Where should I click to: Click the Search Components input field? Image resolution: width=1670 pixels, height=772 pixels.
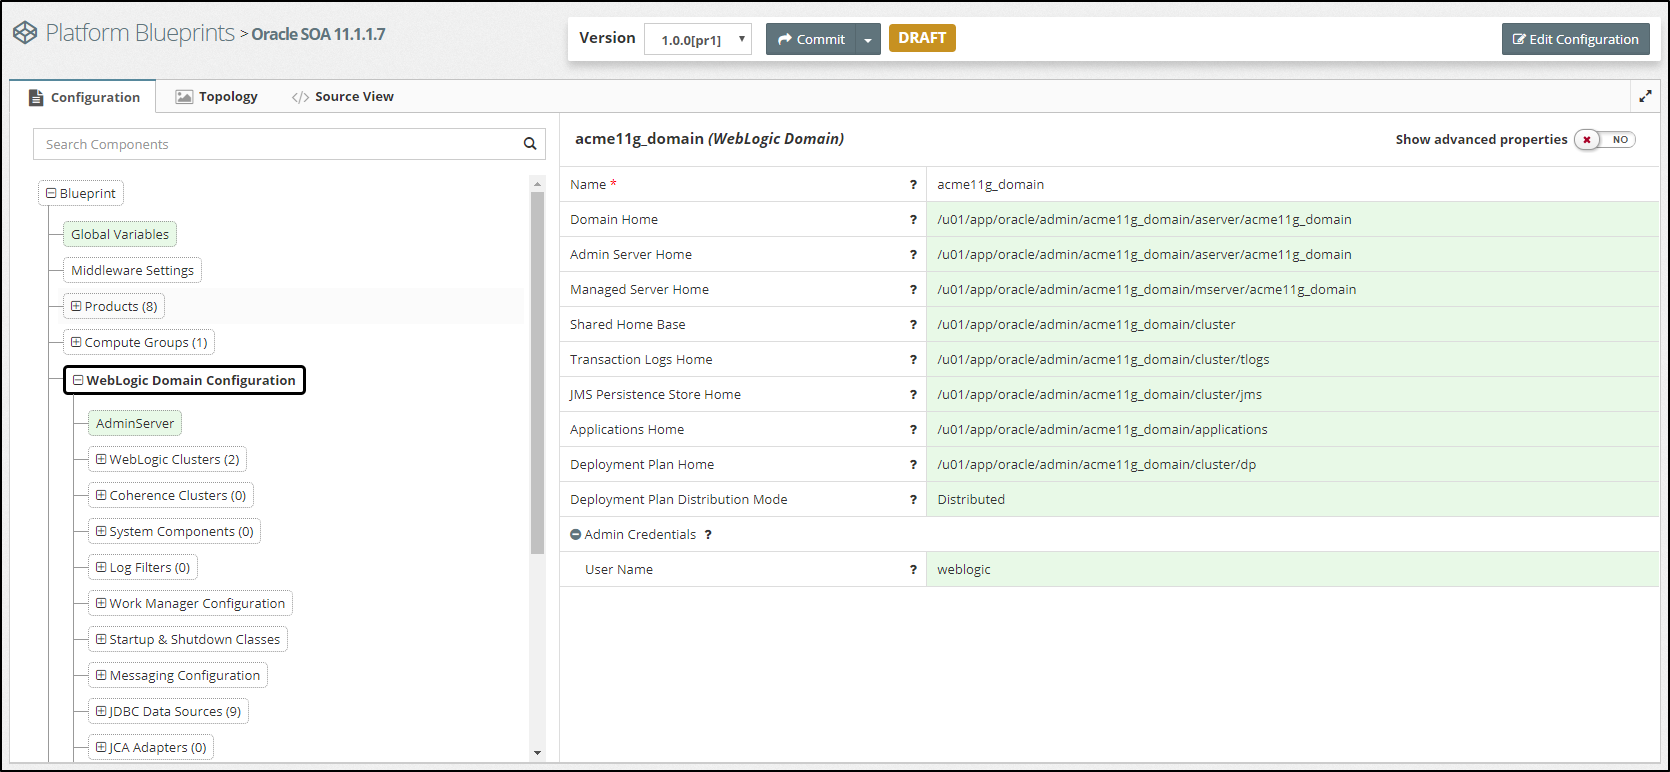tap(278, 144)
